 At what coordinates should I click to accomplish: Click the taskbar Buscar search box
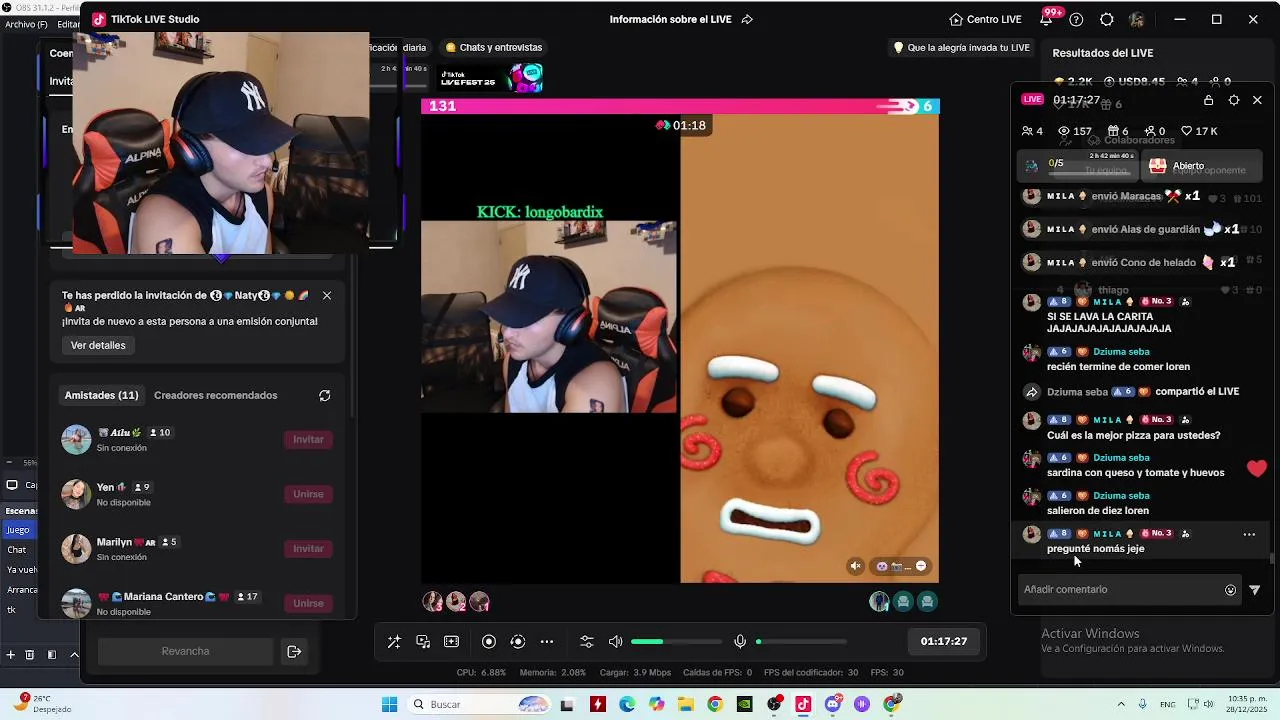[481, 704]
